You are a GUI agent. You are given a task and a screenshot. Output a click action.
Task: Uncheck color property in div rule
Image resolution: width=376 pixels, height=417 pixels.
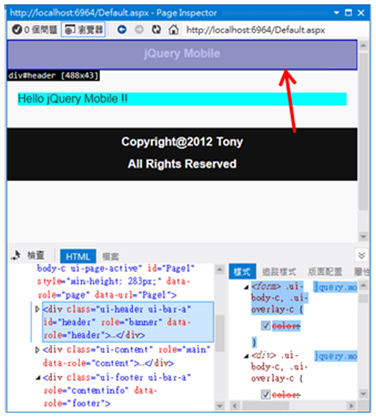pyautogui.click(x=266, y=395)
